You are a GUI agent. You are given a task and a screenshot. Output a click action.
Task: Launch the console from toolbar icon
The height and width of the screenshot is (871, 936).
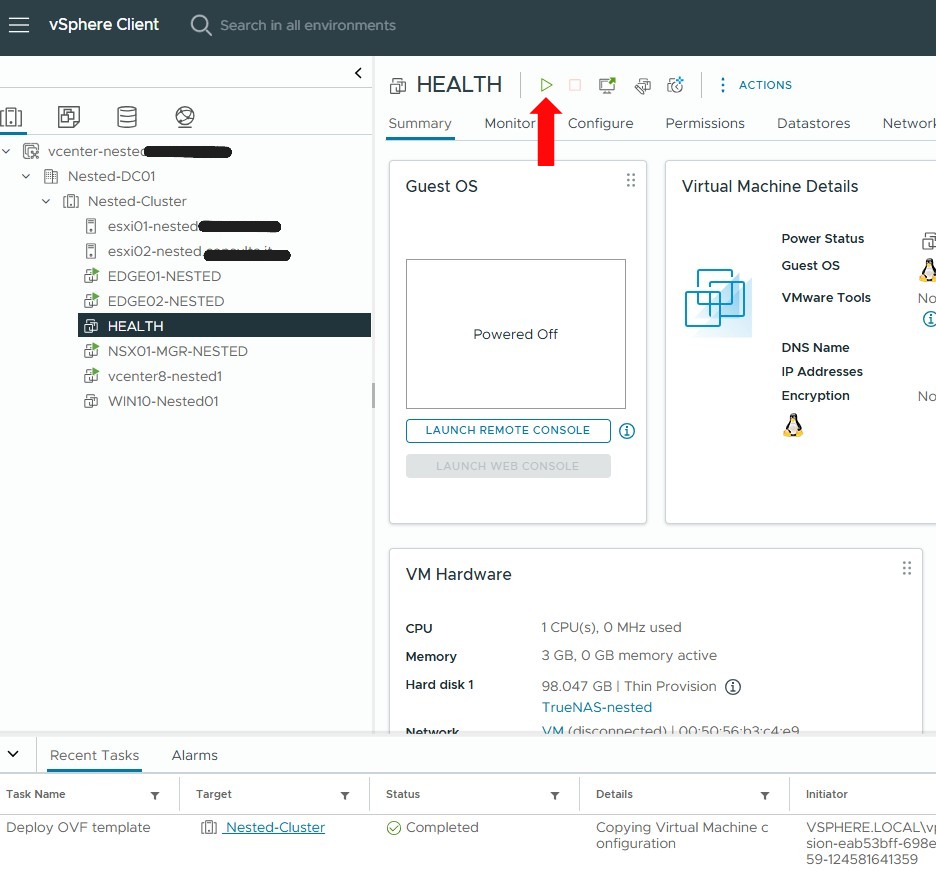point(607,85)
